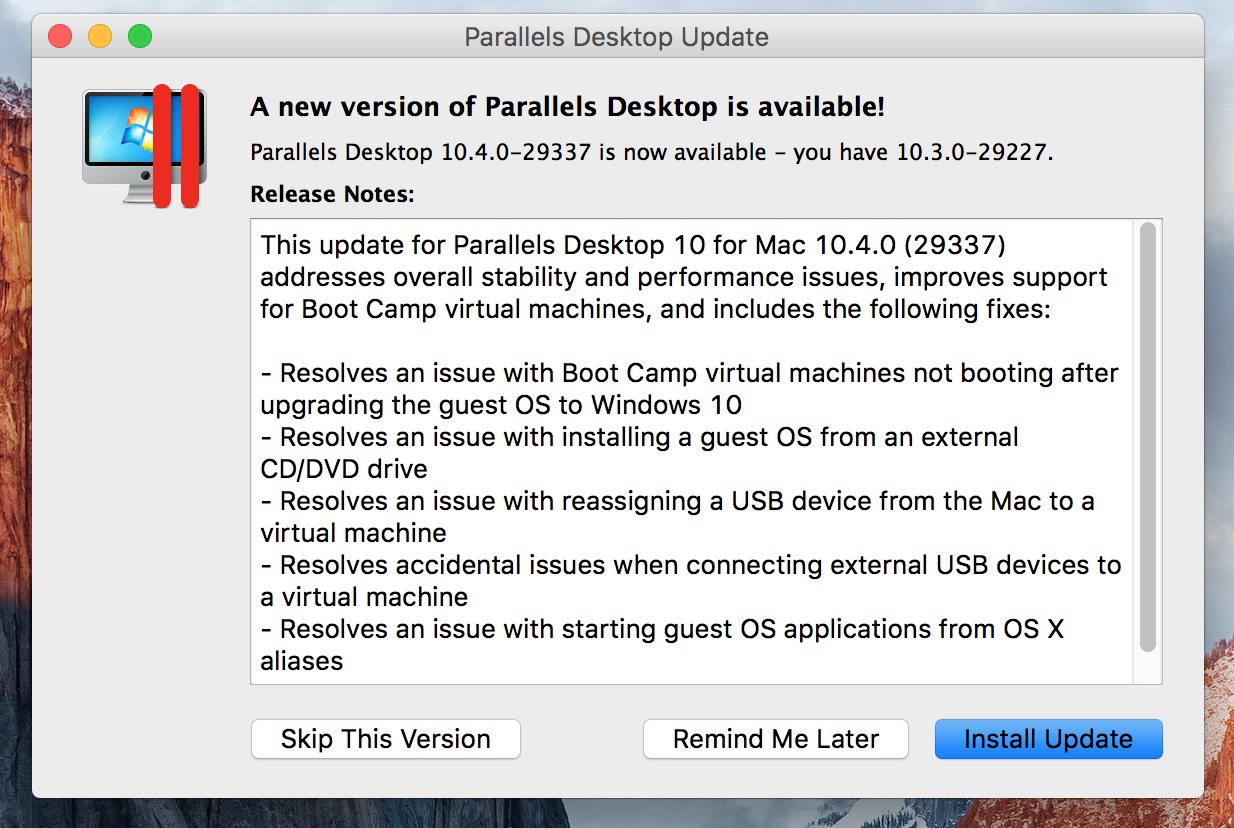The image size is (1234, 828).
Task: Click the note about Boot Camp virtual machines not booting
Action: click(x=689, y=389)
